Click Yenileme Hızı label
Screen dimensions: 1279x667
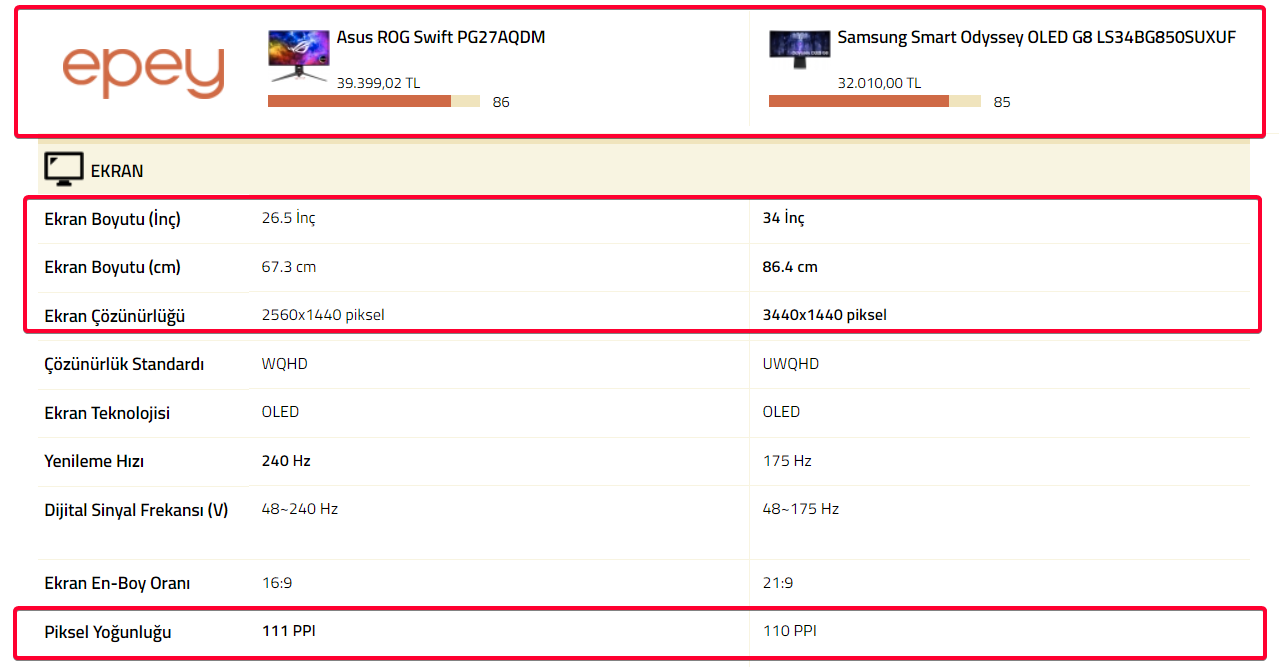pos(94,461)
